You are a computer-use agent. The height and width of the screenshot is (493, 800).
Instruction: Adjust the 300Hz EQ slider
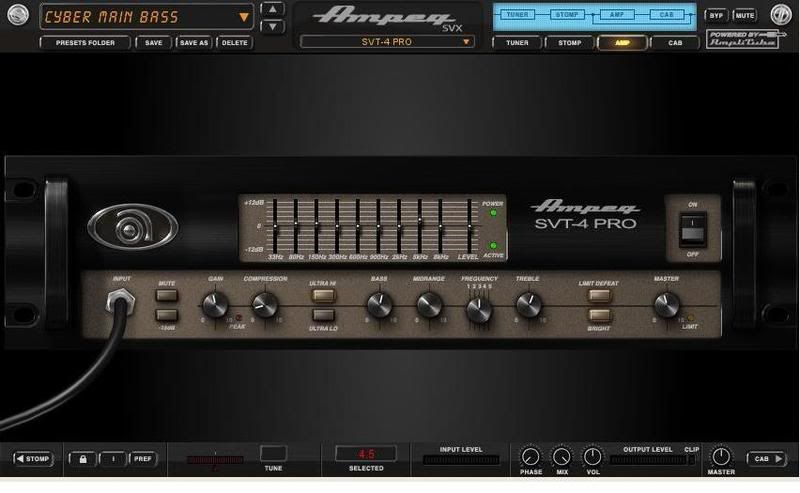click(x=337, y=226)
